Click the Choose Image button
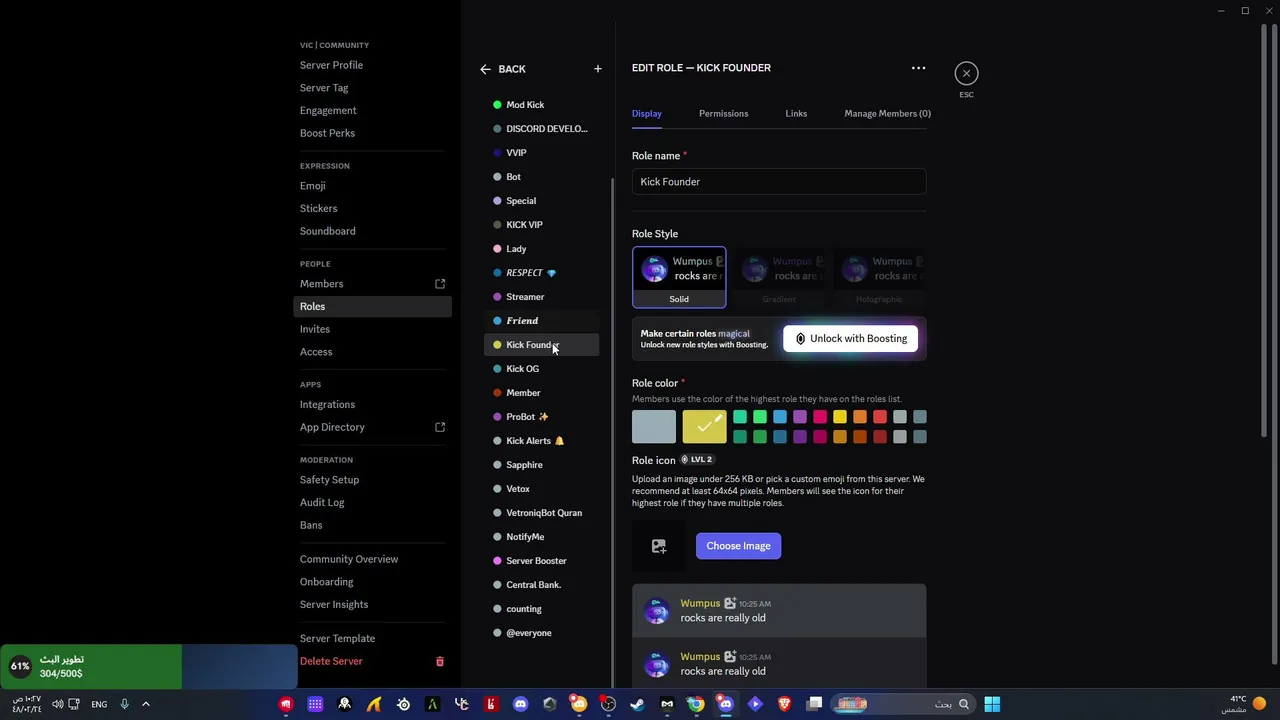Screen dimensions: 1280x720 (738, 546)
